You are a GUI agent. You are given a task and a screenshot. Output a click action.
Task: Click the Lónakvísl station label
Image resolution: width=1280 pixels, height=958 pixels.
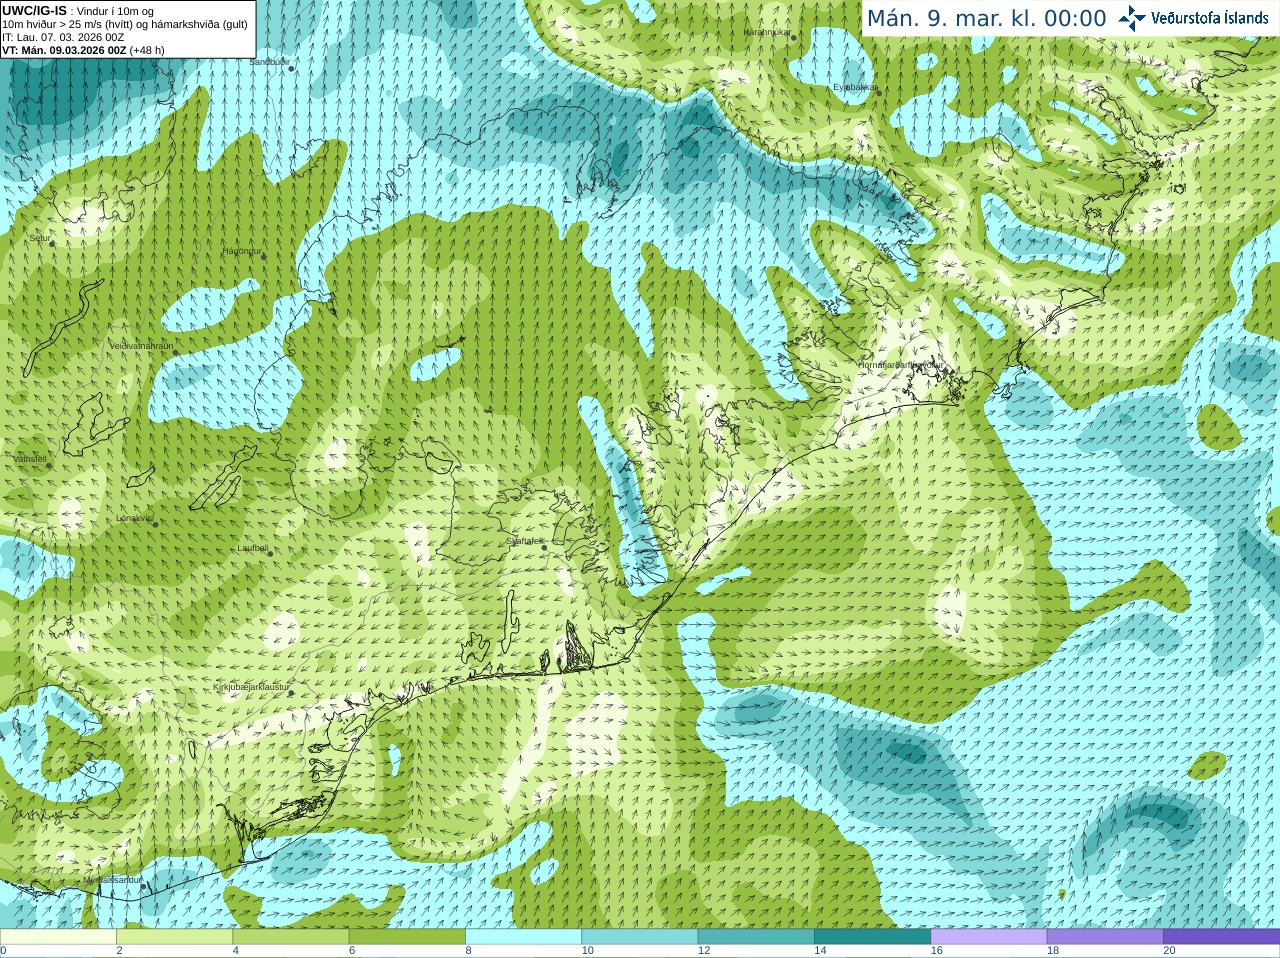(x=135, y=518)
